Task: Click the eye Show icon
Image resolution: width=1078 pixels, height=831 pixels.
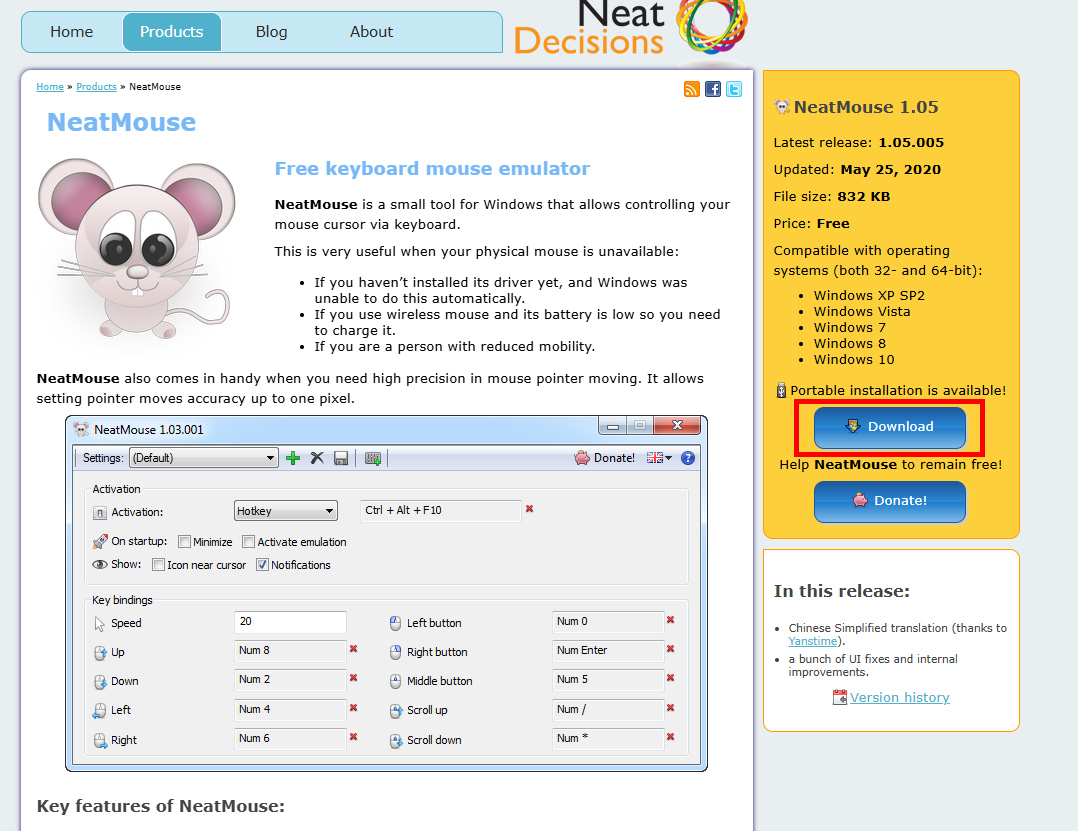Action: click(x=100, y=564)
